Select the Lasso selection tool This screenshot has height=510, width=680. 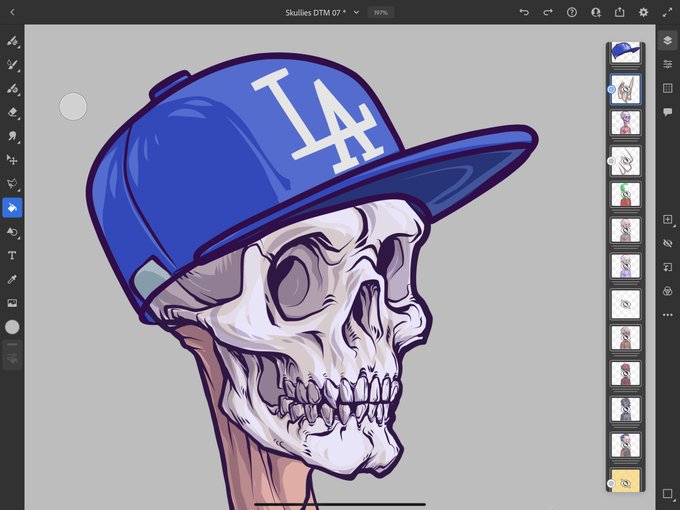[12, 183]
